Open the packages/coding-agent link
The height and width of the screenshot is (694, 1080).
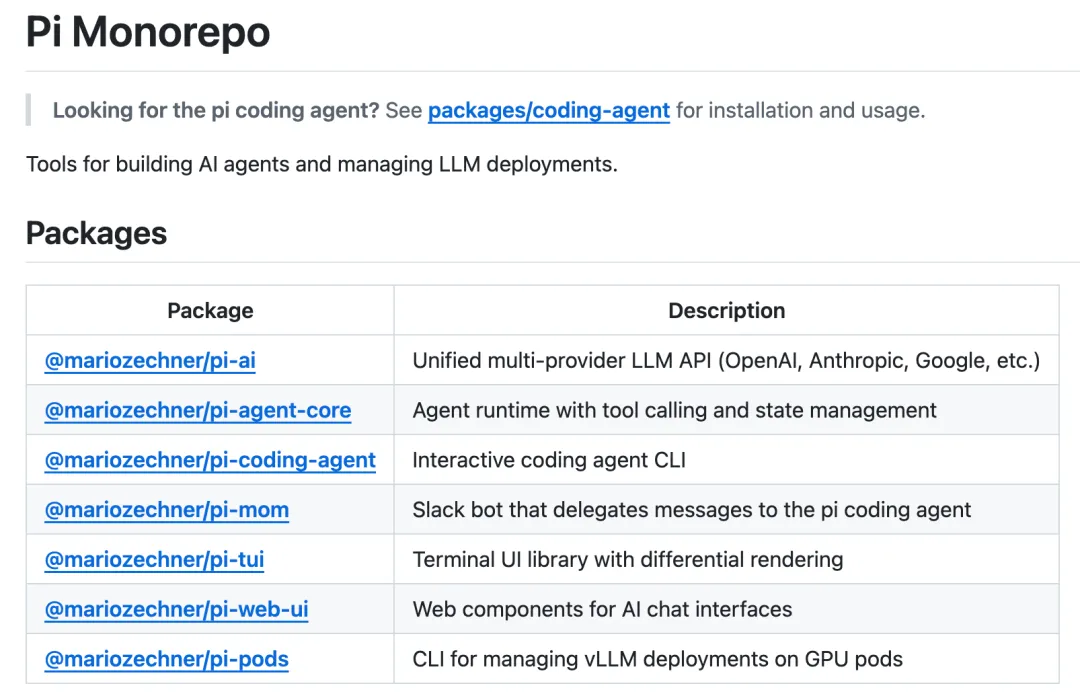click(x=548, y=111)
